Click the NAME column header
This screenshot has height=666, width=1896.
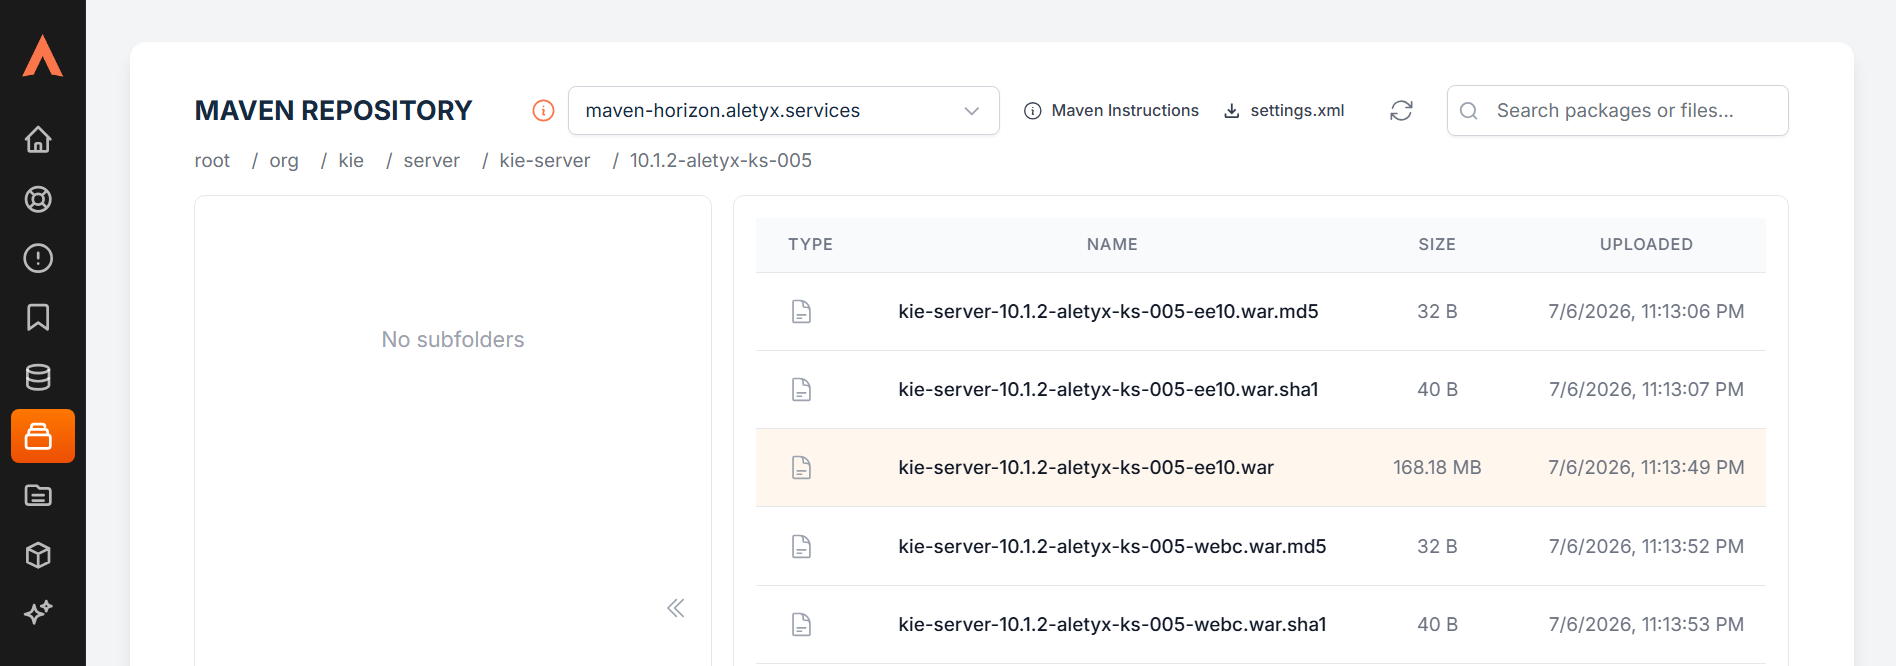(x=1112, y=244)
